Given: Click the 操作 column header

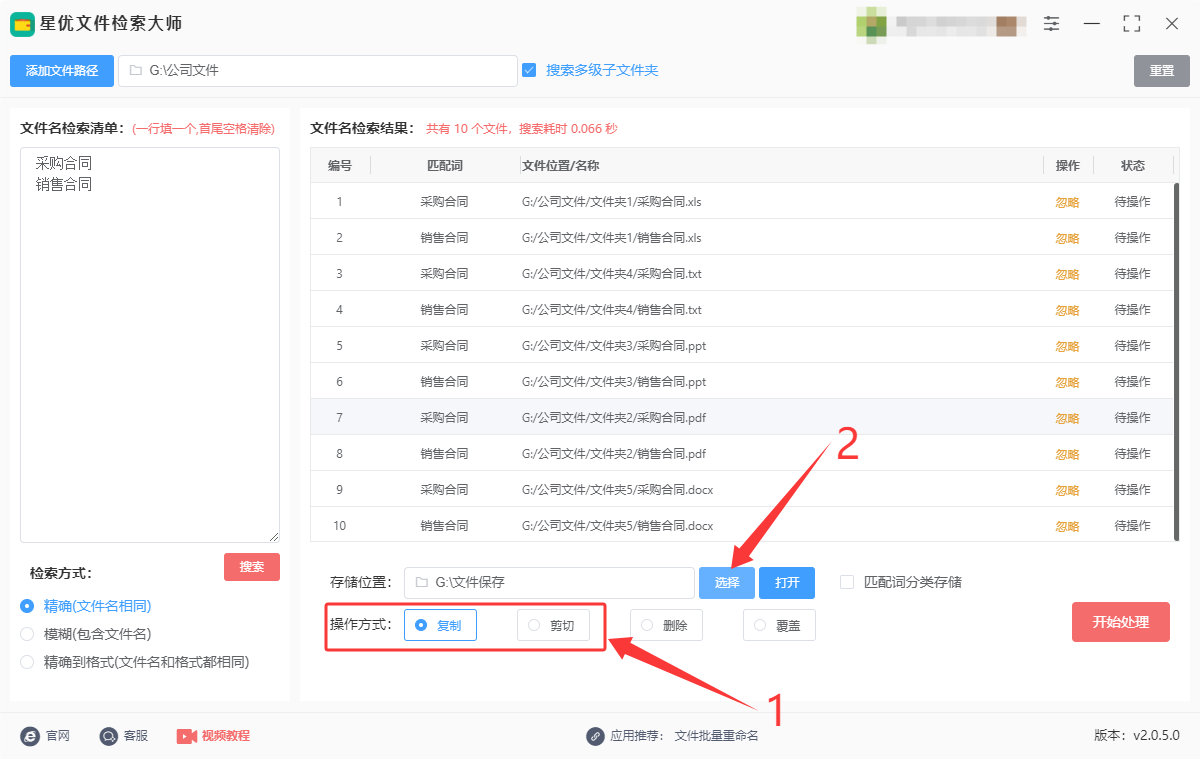Looking at the screenshot, I should 1068,166.
